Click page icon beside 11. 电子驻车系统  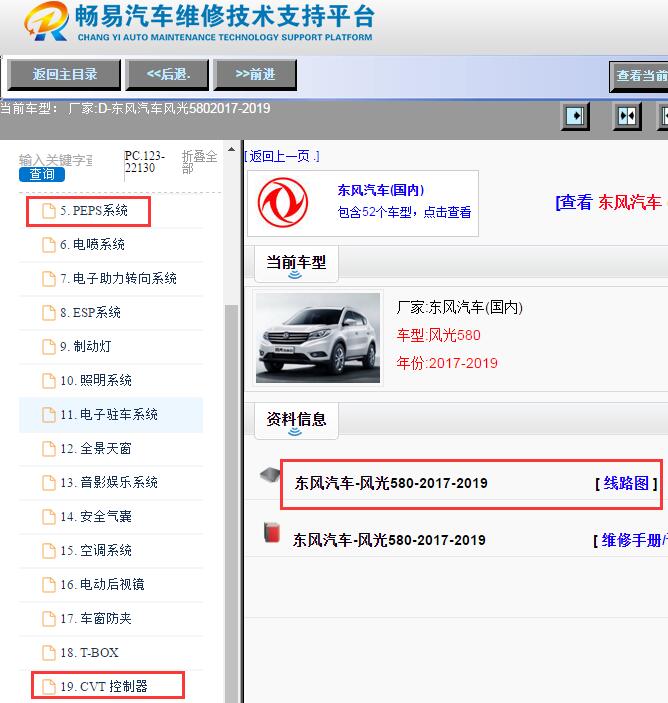(48, 415)
